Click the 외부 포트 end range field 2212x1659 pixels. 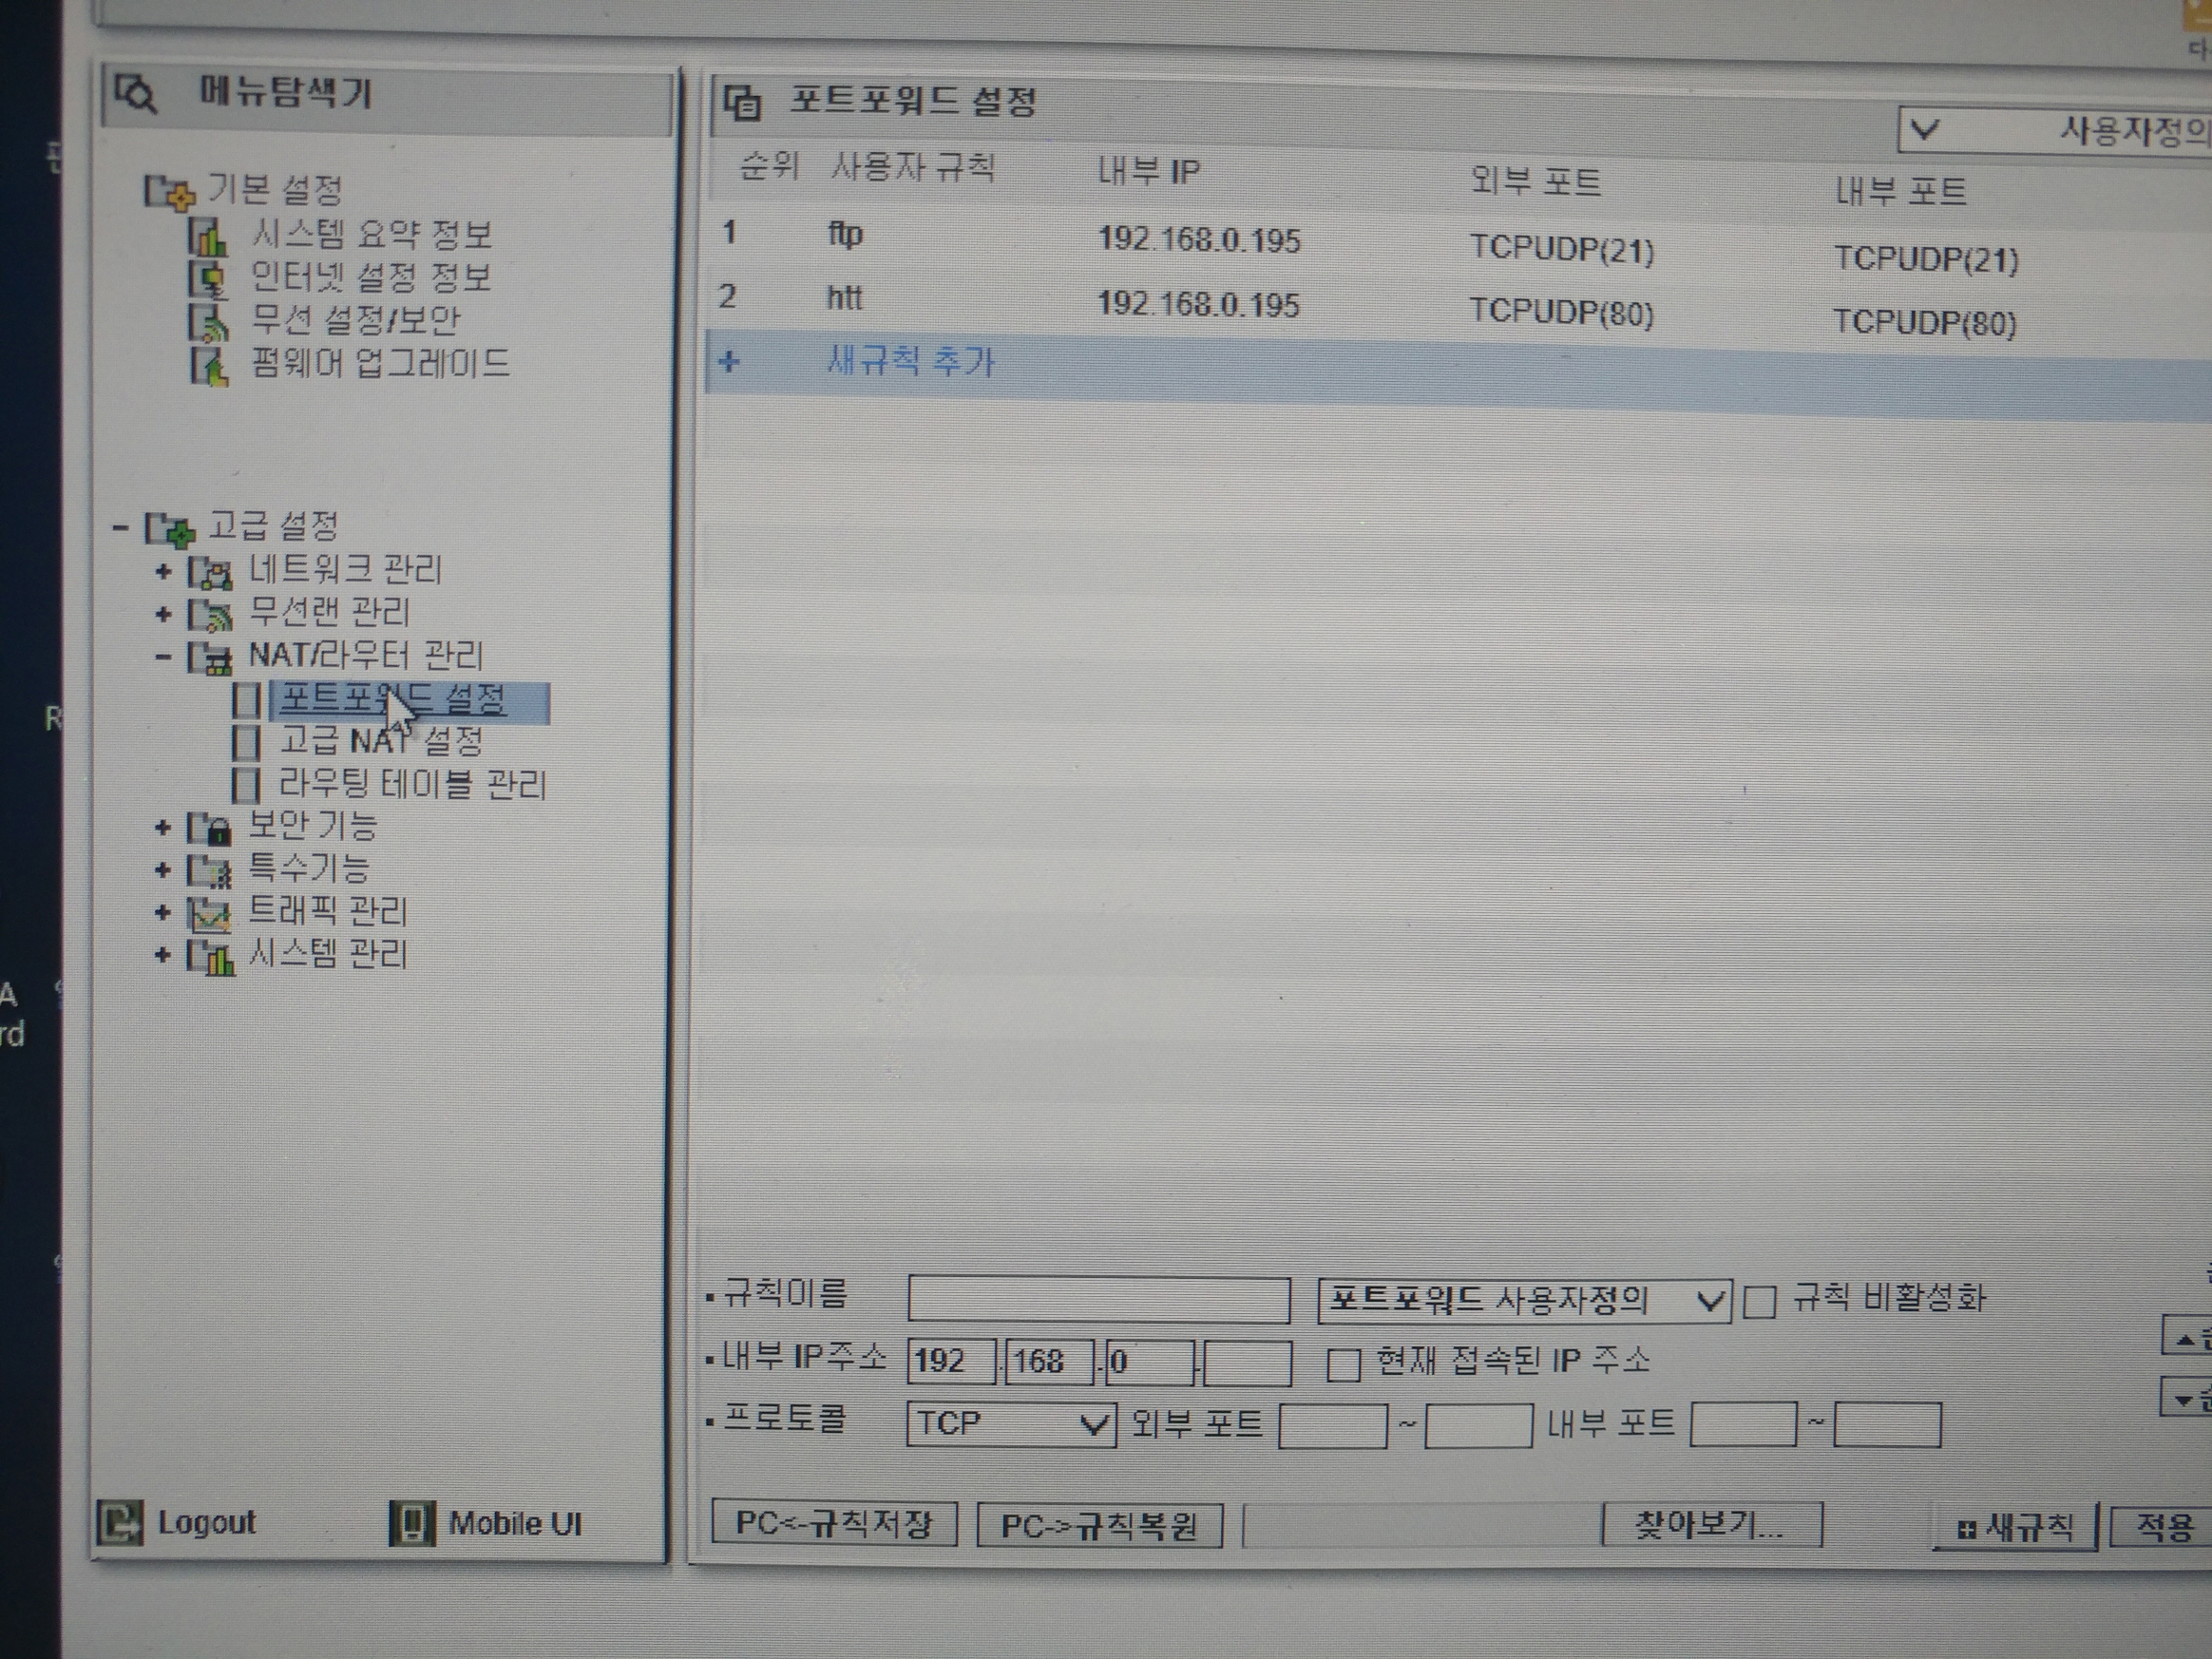pos(1478,1426)
